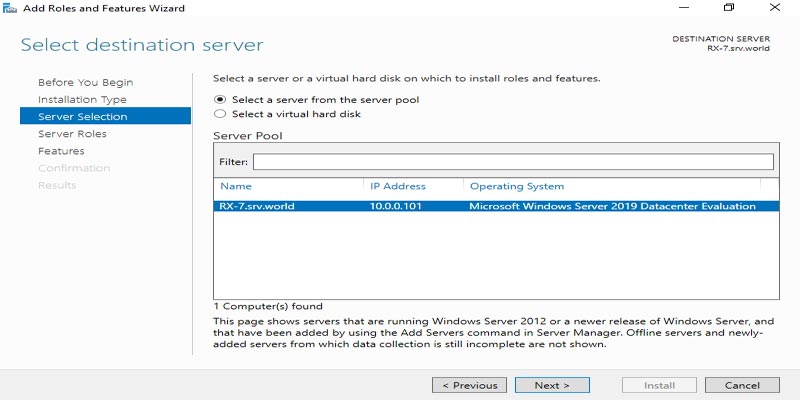Close the Add Roles wizard window

click(x=774, y=8)
